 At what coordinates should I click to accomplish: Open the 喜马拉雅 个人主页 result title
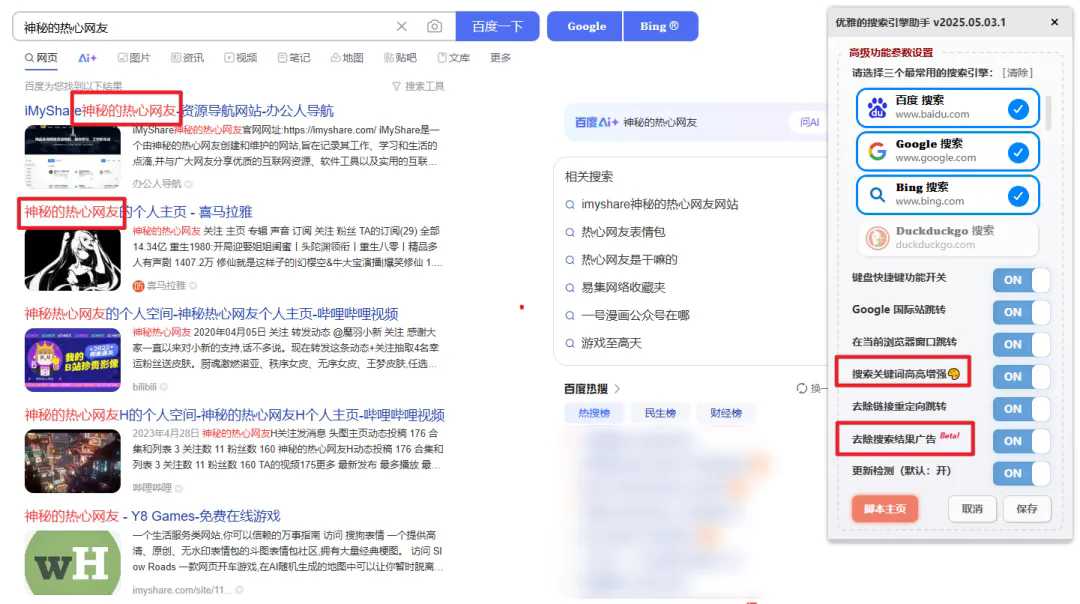138,212
